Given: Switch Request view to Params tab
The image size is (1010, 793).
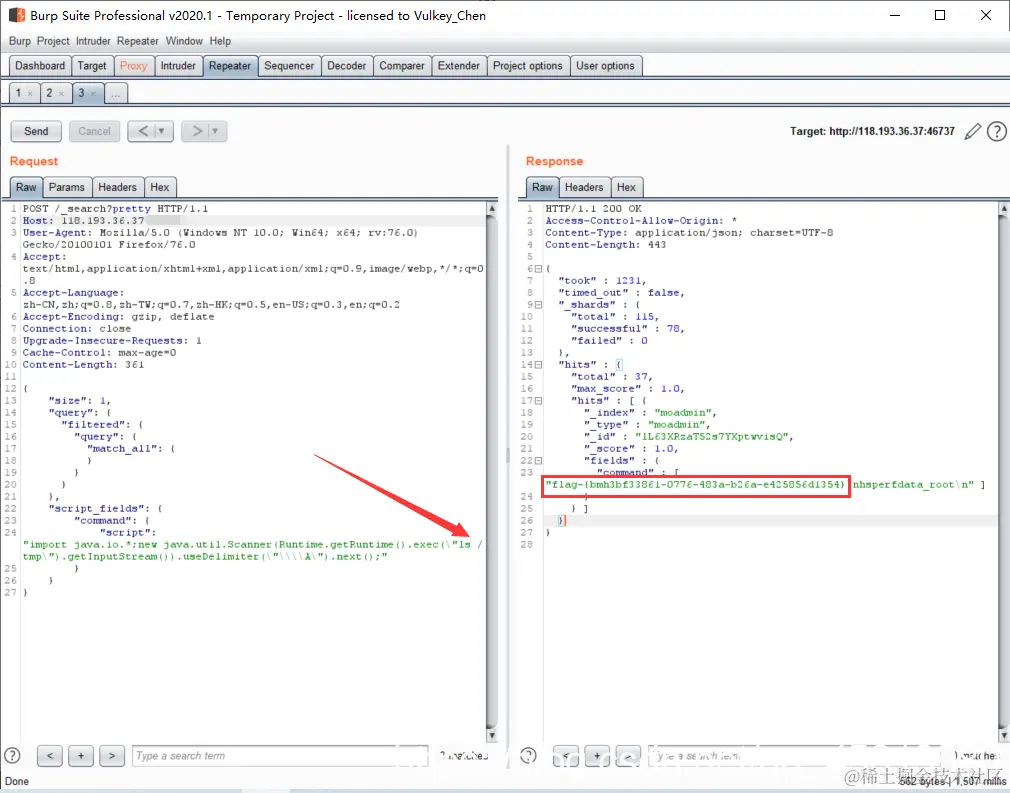Looking at the screenshot, I should tap(66, 187).
